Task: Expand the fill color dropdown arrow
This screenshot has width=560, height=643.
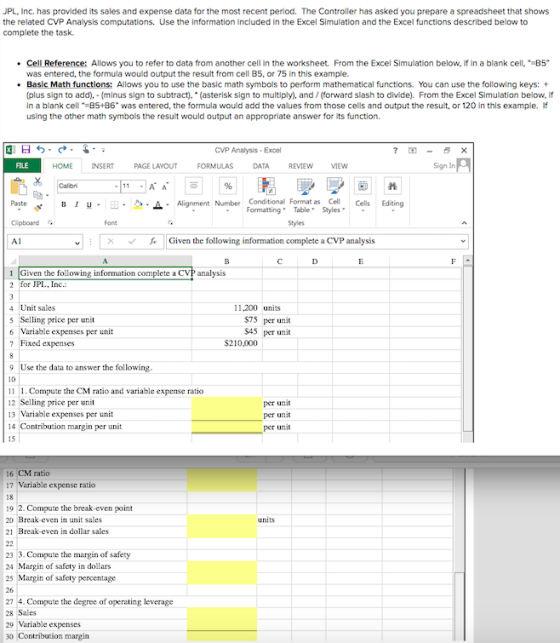Action: pos(147,205)
